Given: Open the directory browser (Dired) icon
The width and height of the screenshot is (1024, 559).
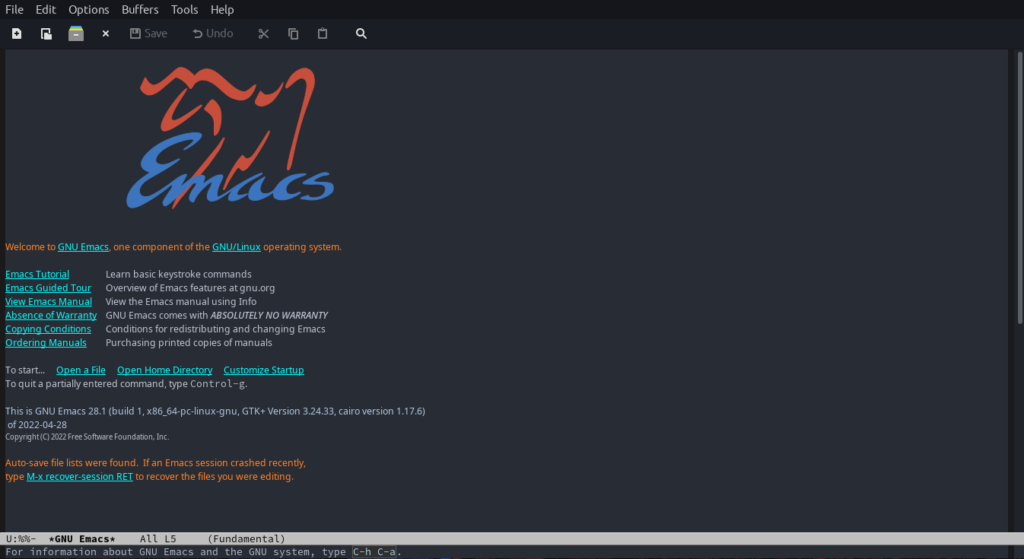Looking at the screenshot, I should 76,33.
